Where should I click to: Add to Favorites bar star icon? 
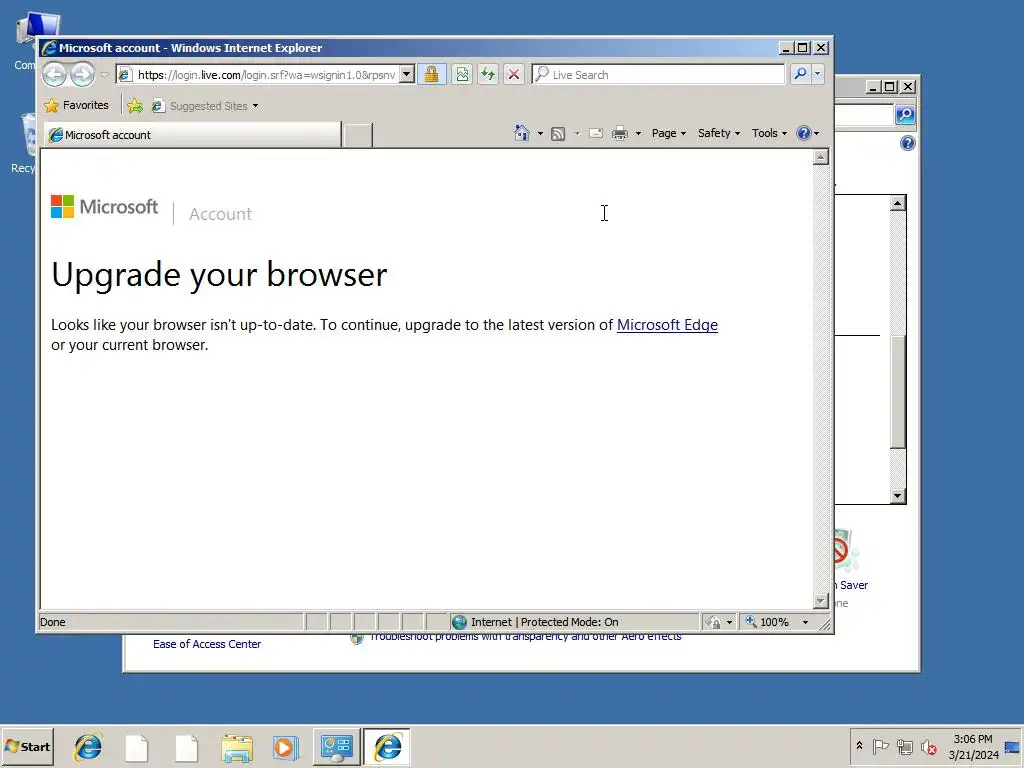click(x=135, y=106)
